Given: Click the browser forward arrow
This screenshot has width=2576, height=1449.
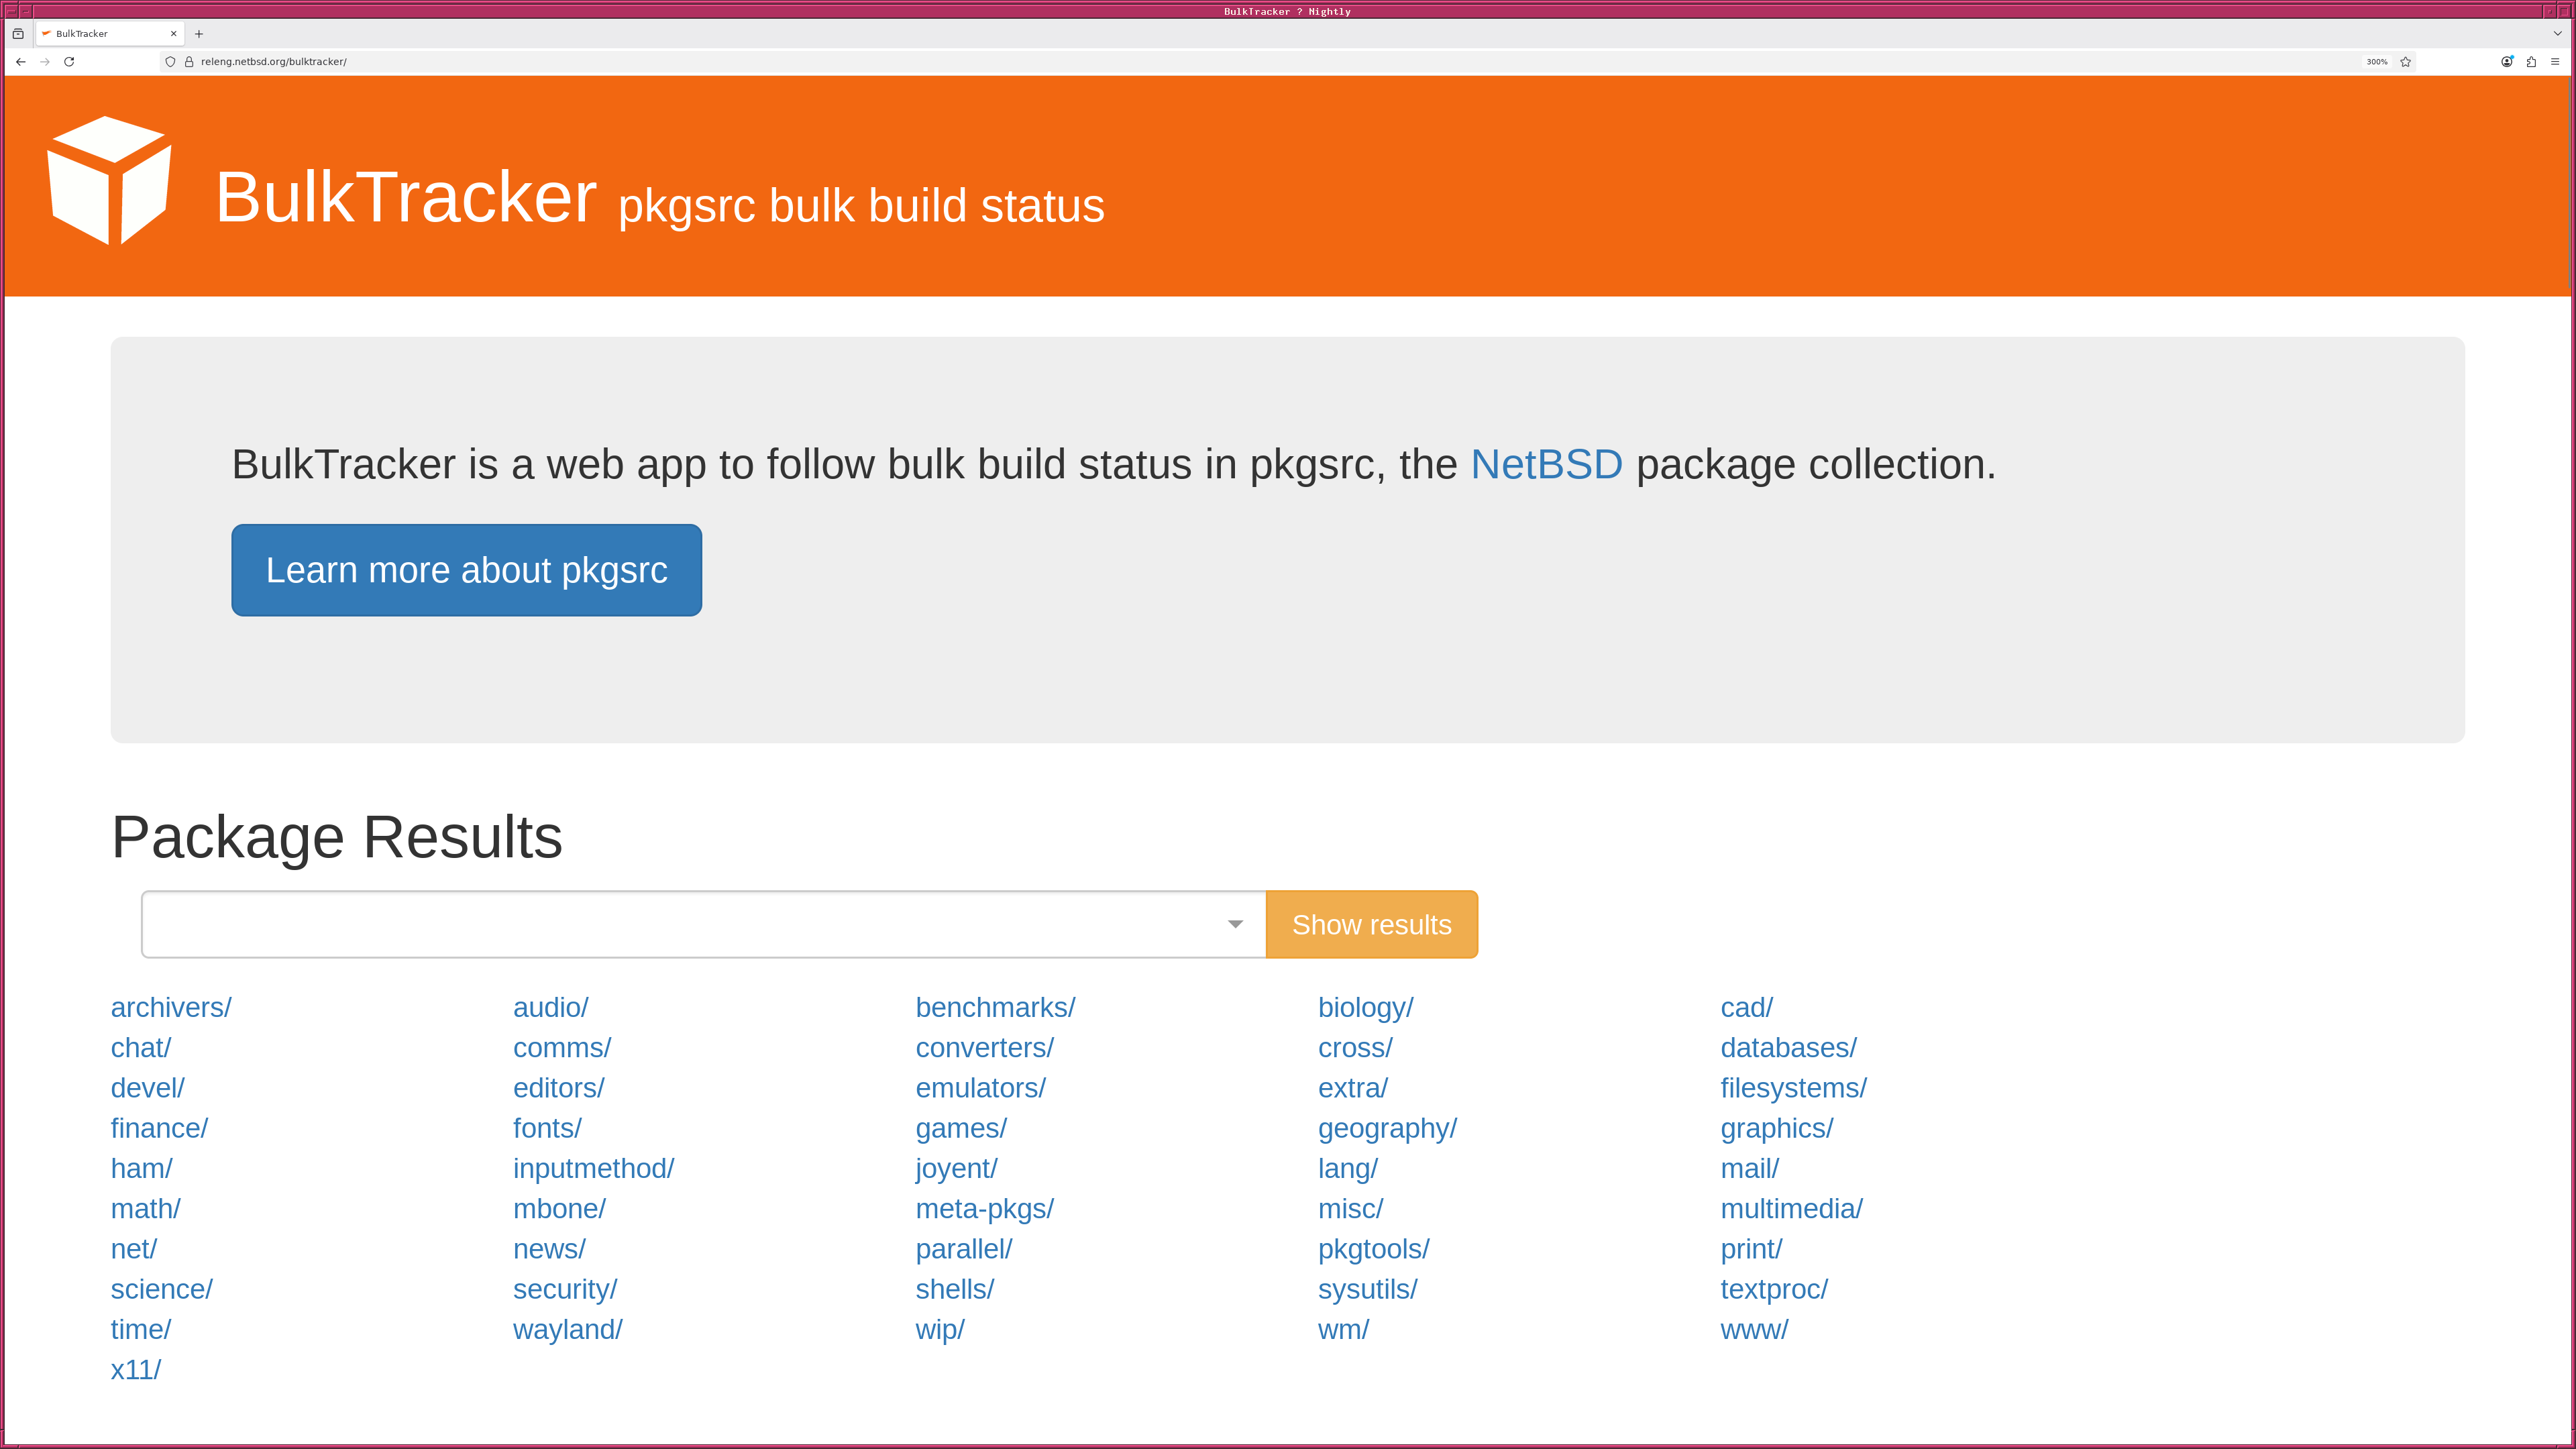Looking at the screenshot, I should click(x=45, y=62).
